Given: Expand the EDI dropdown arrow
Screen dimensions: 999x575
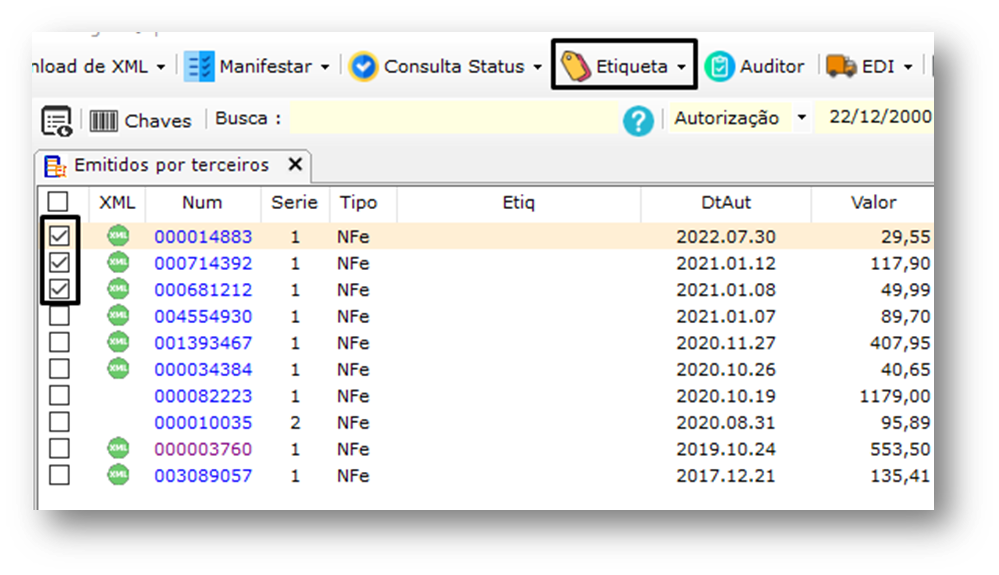Looking at the screenshot, I should coord(908,67).
